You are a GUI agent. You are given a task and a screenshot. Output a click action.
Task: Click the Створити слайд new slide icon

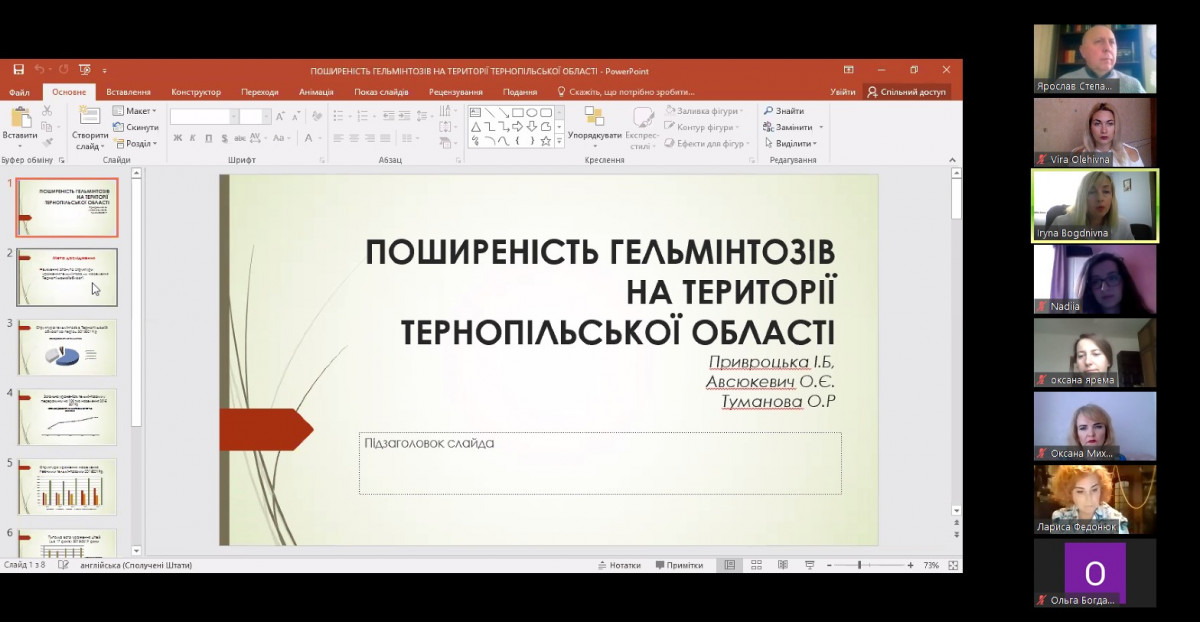click(x=89, y=118)
